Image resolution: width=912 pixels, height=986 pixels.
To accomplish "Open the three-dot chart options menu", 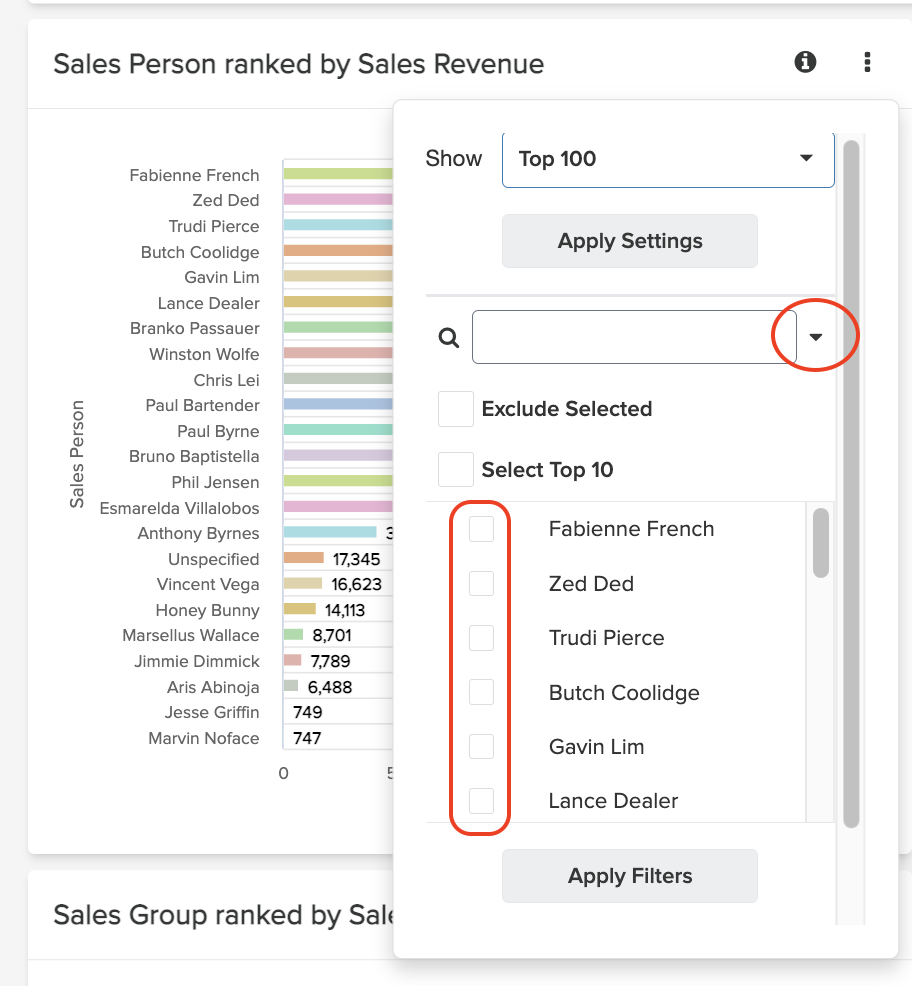I will 866,62.
